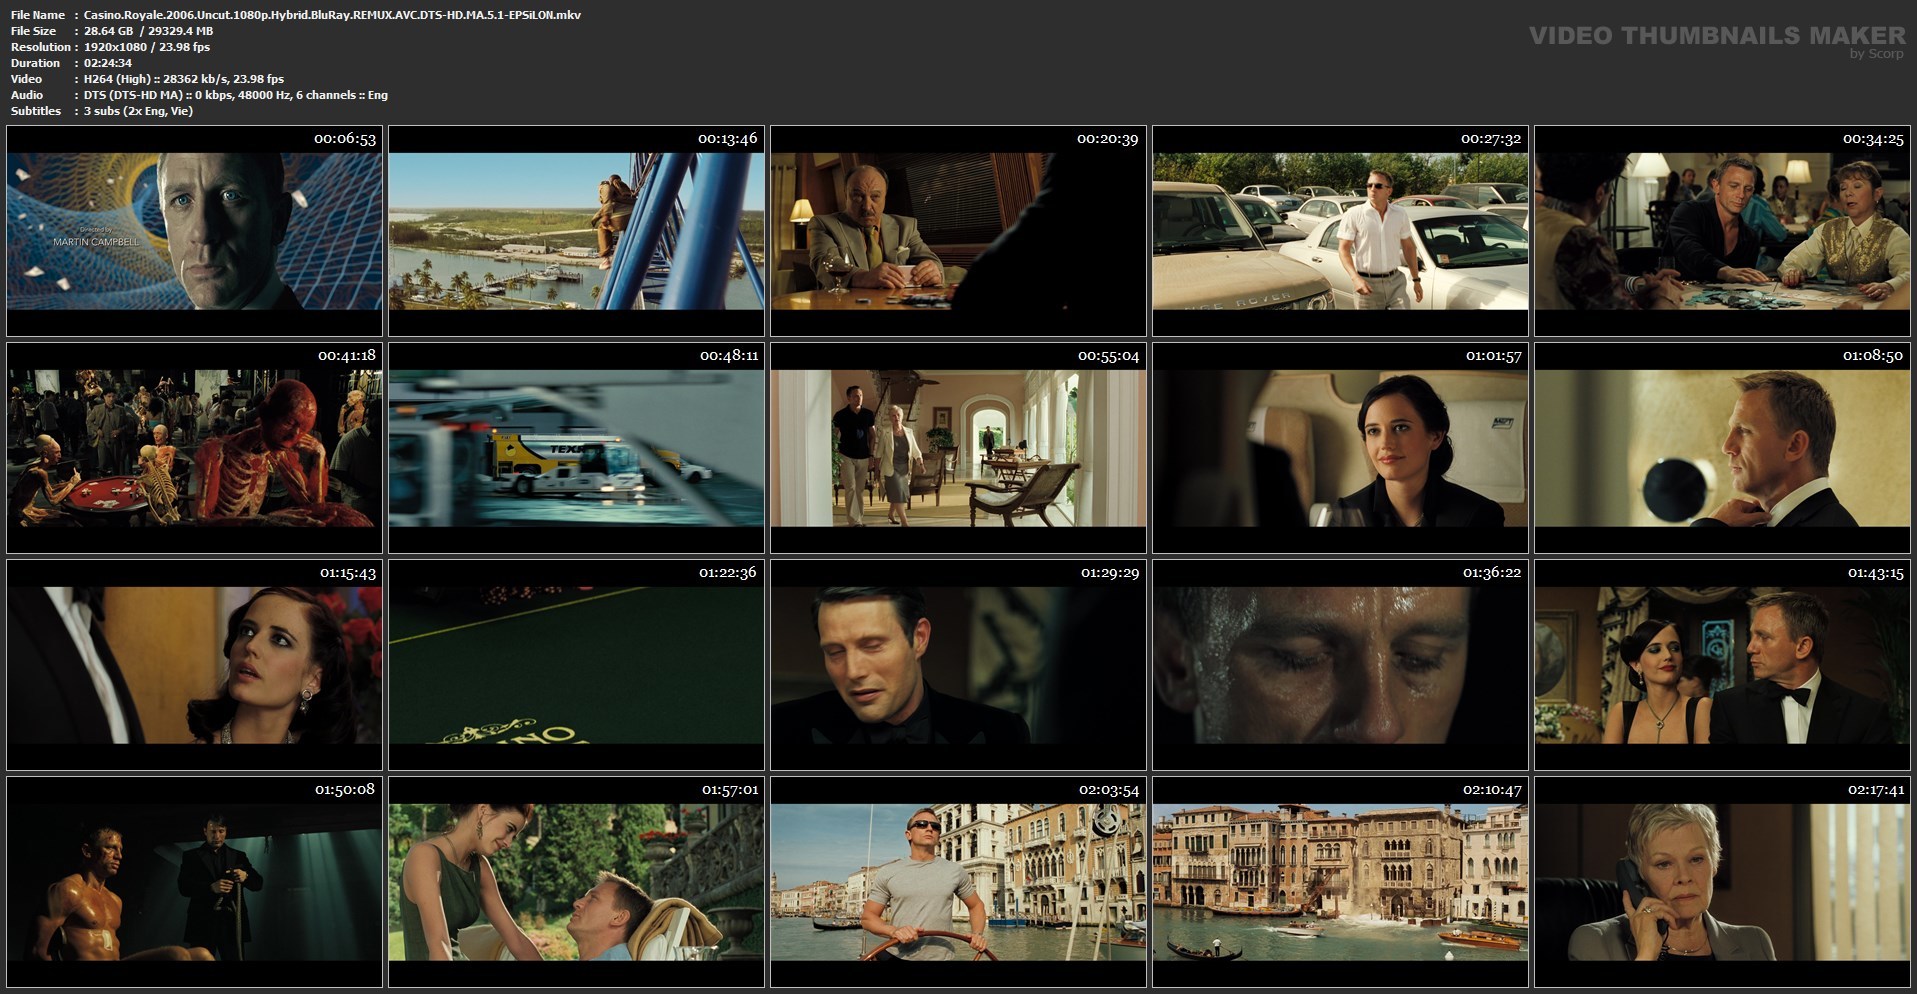1917x994 pixels.
Task: Click the DTS-HD MA audio info line
Action: point(236,95)
